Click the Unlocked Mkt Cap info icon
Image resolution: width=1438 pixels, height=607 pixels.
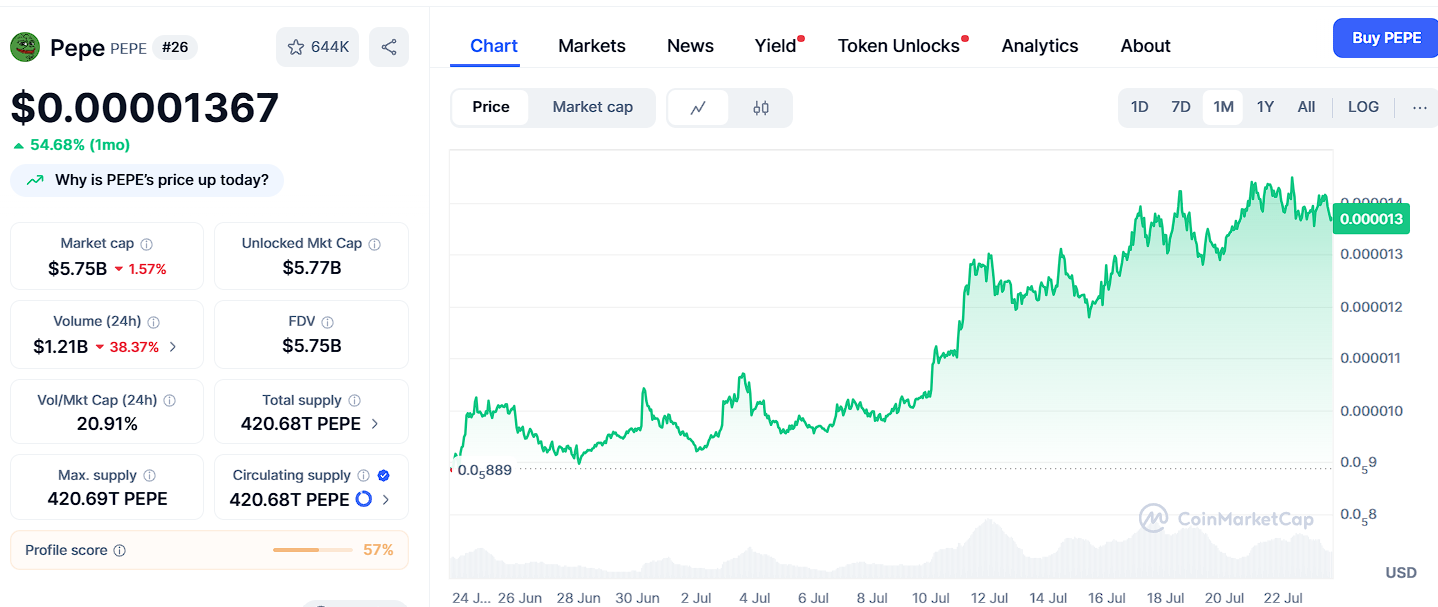click(375, 244)
